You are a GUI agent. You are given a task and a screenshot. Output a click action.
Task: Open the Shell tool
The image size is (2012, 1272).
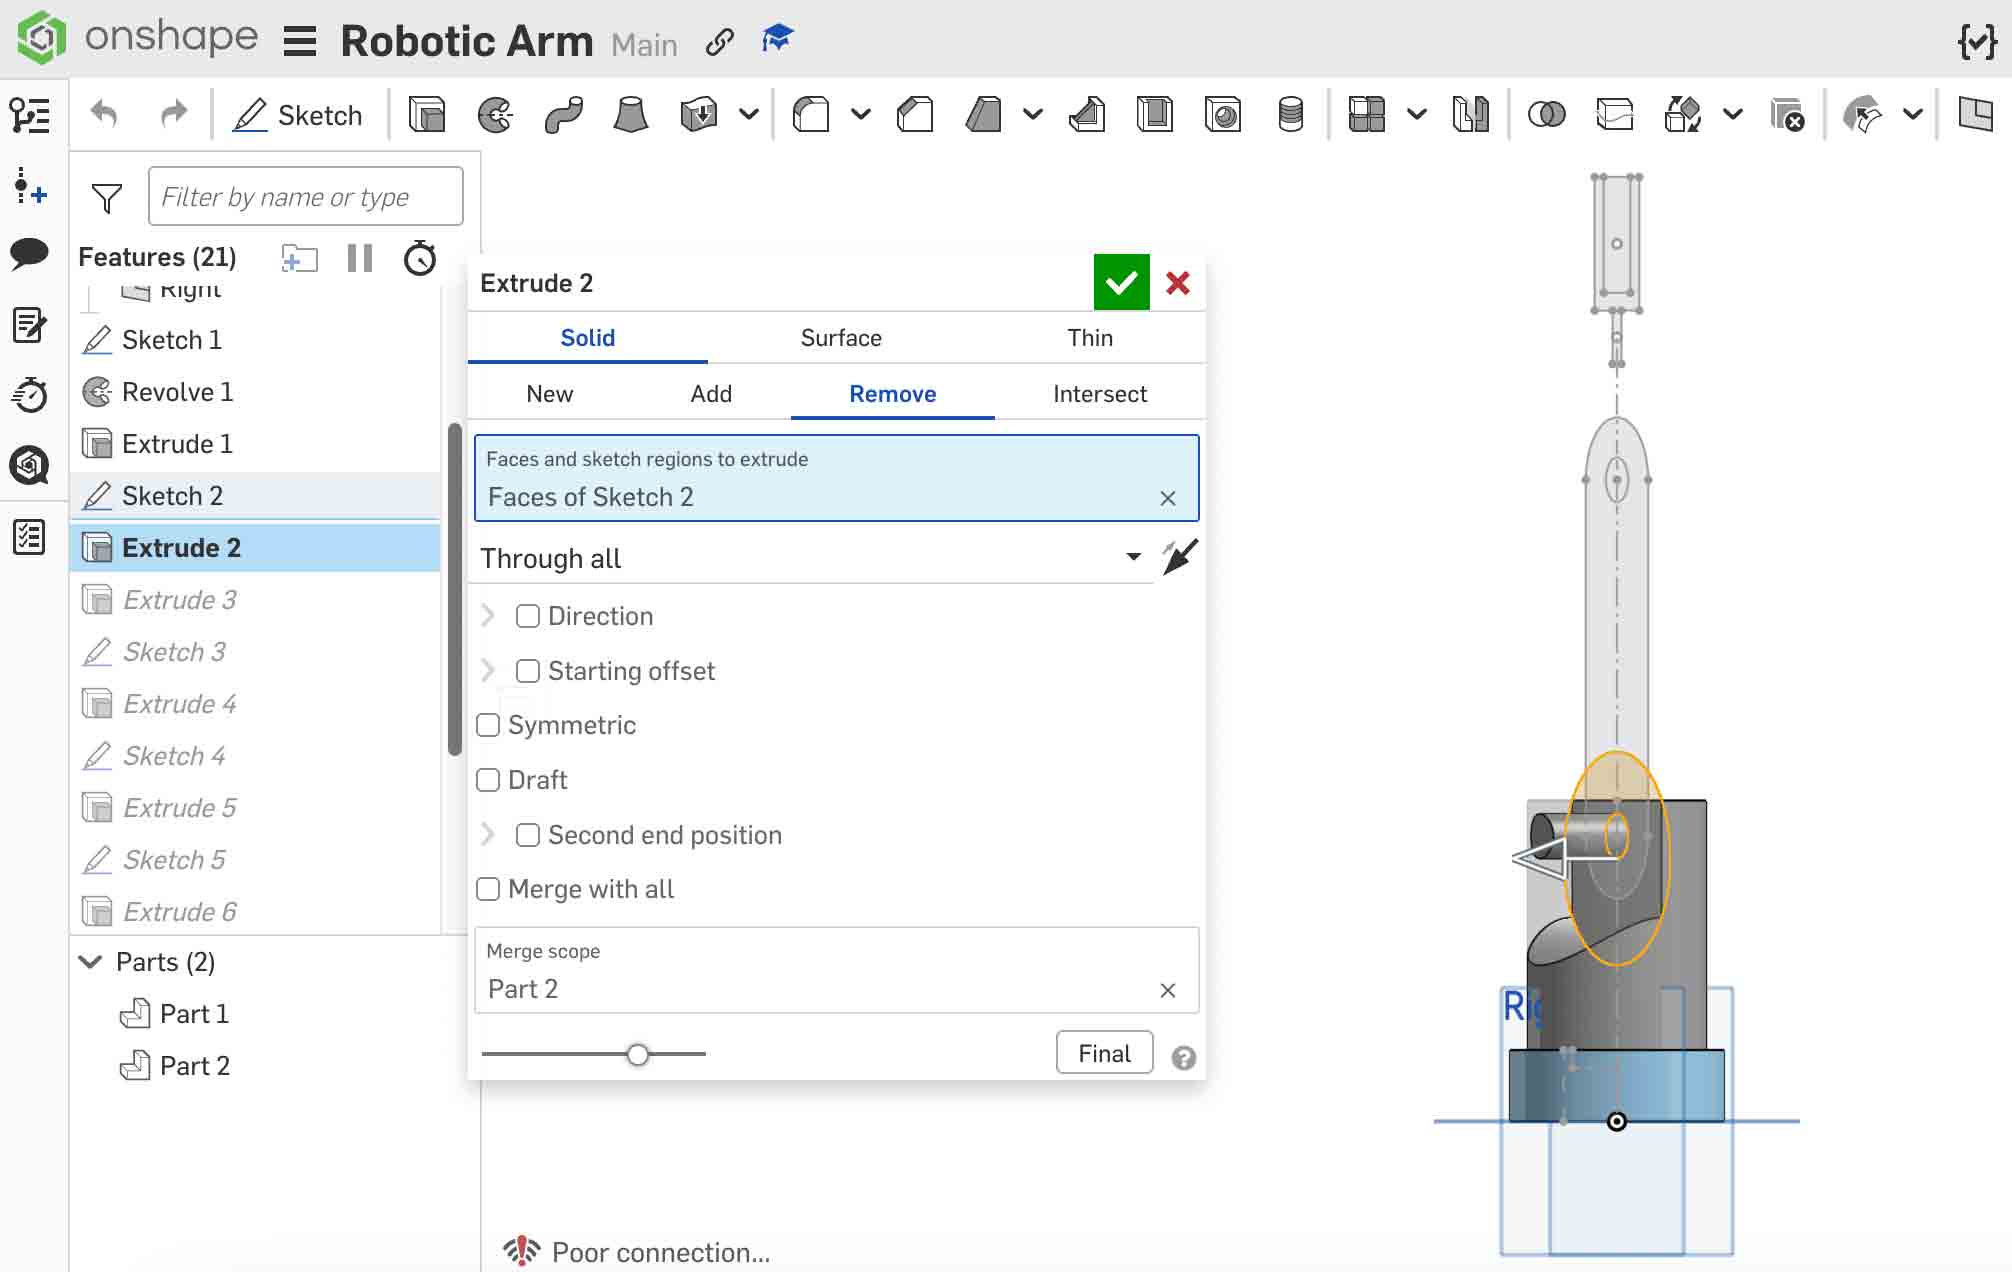(1153, 115)
